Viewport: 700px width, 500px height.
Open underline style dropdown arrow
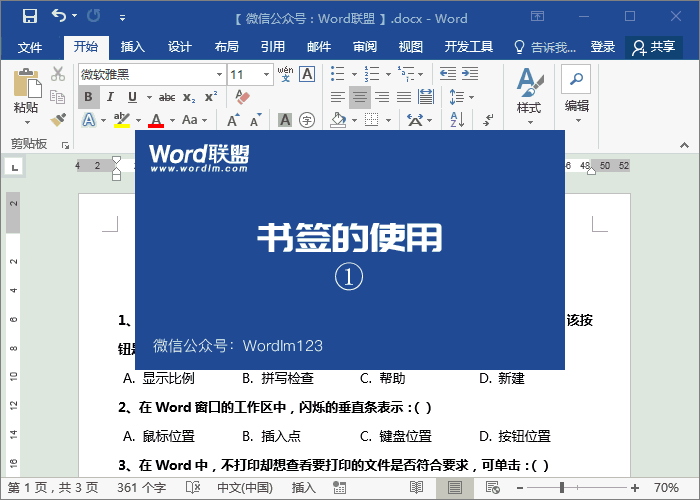click(149, 97)
